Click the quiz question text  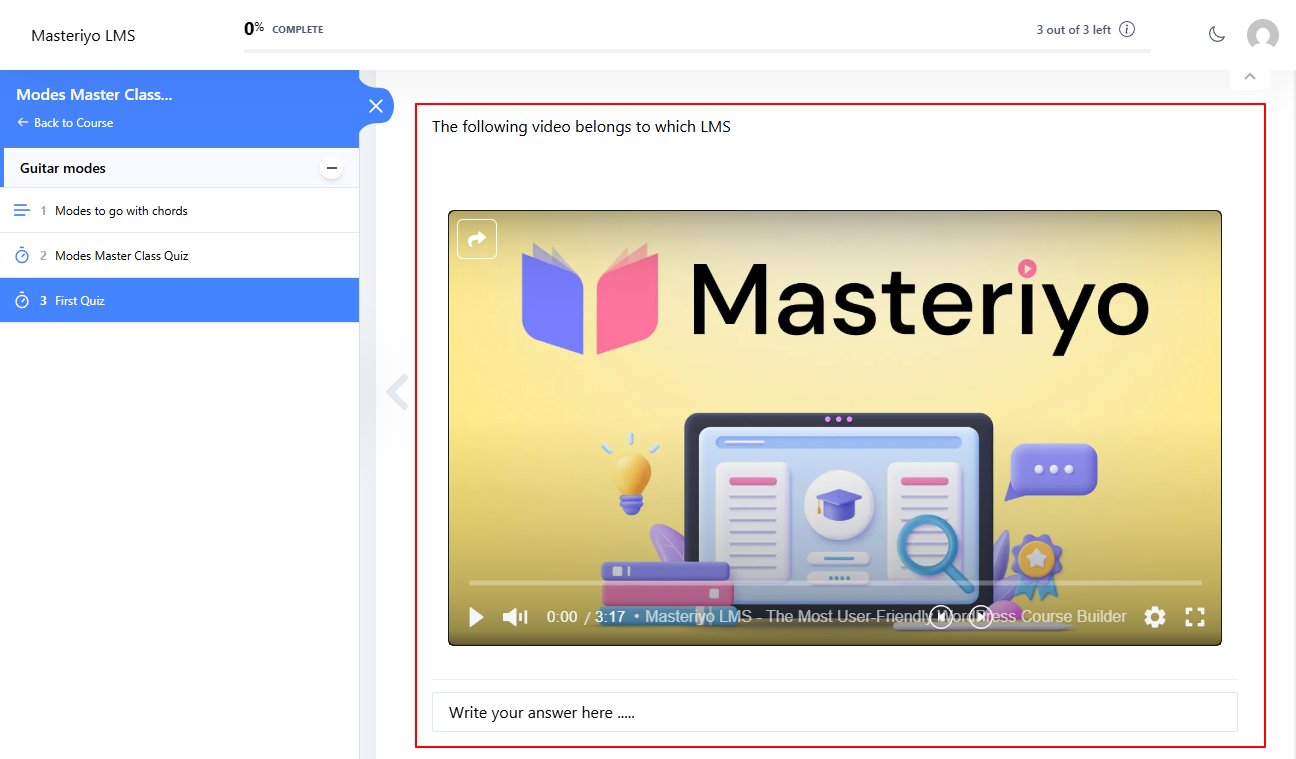click(x=581, y=127)
